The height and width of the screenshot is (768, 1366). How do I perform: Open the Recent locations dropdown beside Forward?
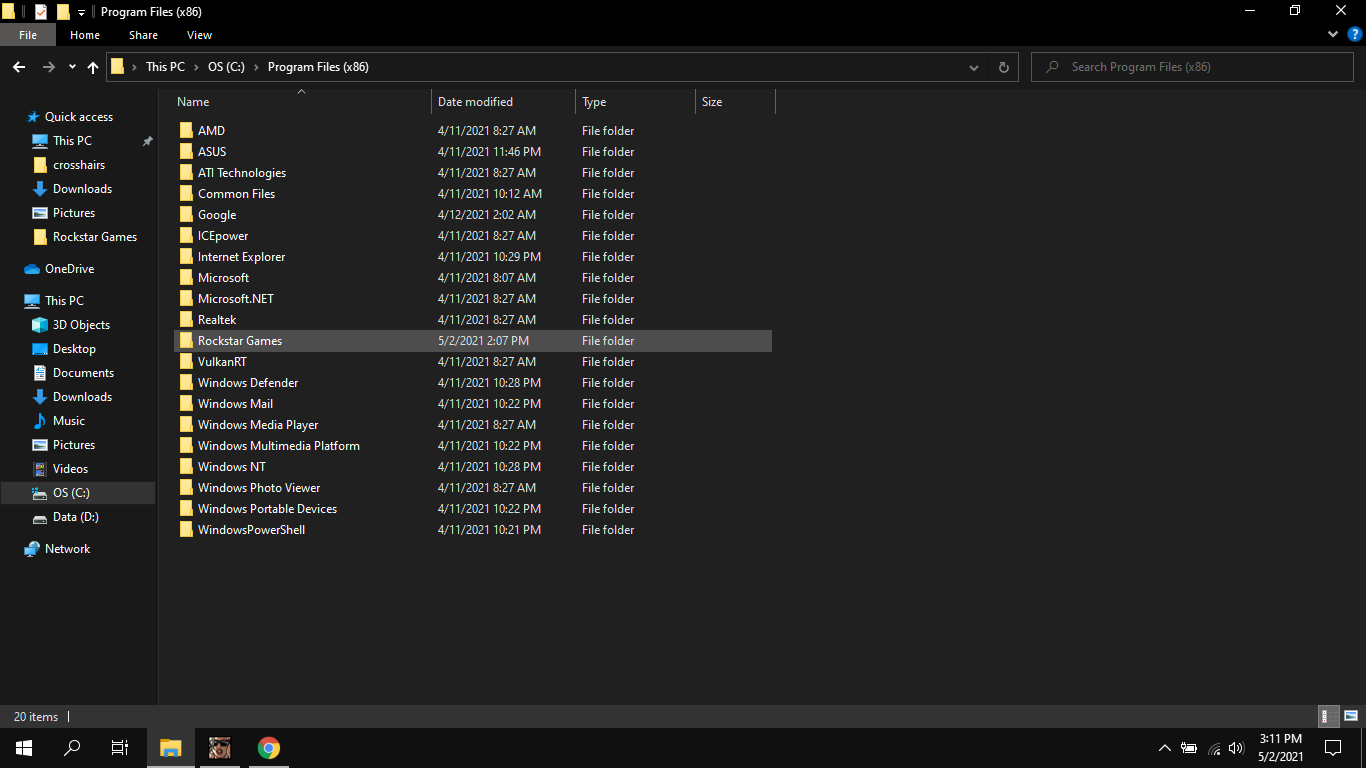(x=72, y=67)
